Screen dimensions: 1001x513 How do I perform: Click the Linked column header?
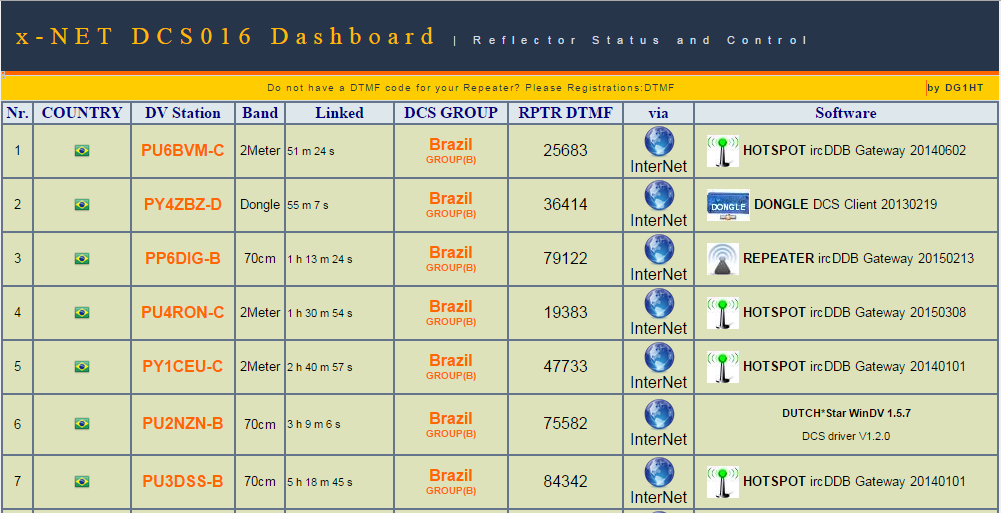tap(339, 113)
